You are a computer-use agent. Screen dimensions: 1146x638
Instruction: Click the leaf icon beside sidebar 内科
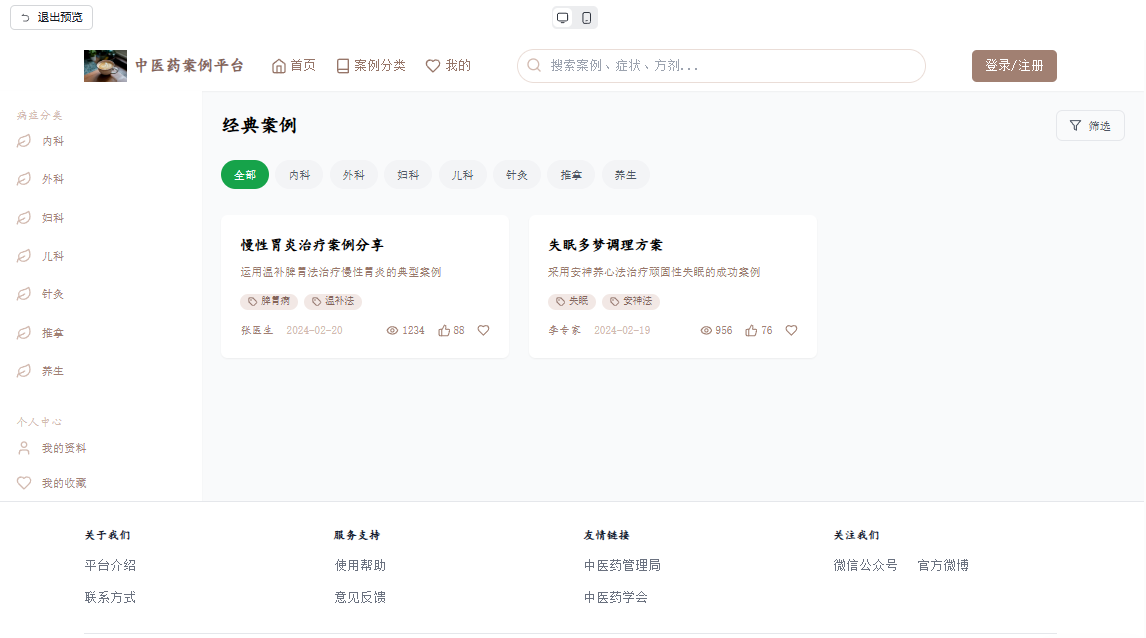24,141
